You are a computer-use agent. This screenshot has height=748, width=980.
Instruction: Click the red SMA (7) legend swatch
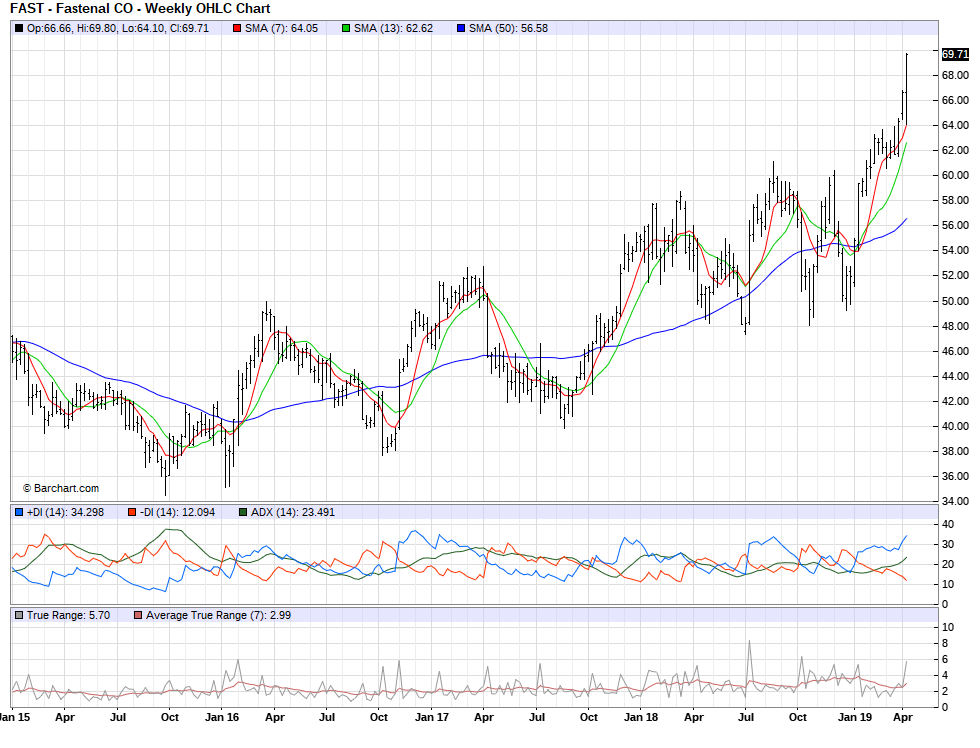point(237,28)
